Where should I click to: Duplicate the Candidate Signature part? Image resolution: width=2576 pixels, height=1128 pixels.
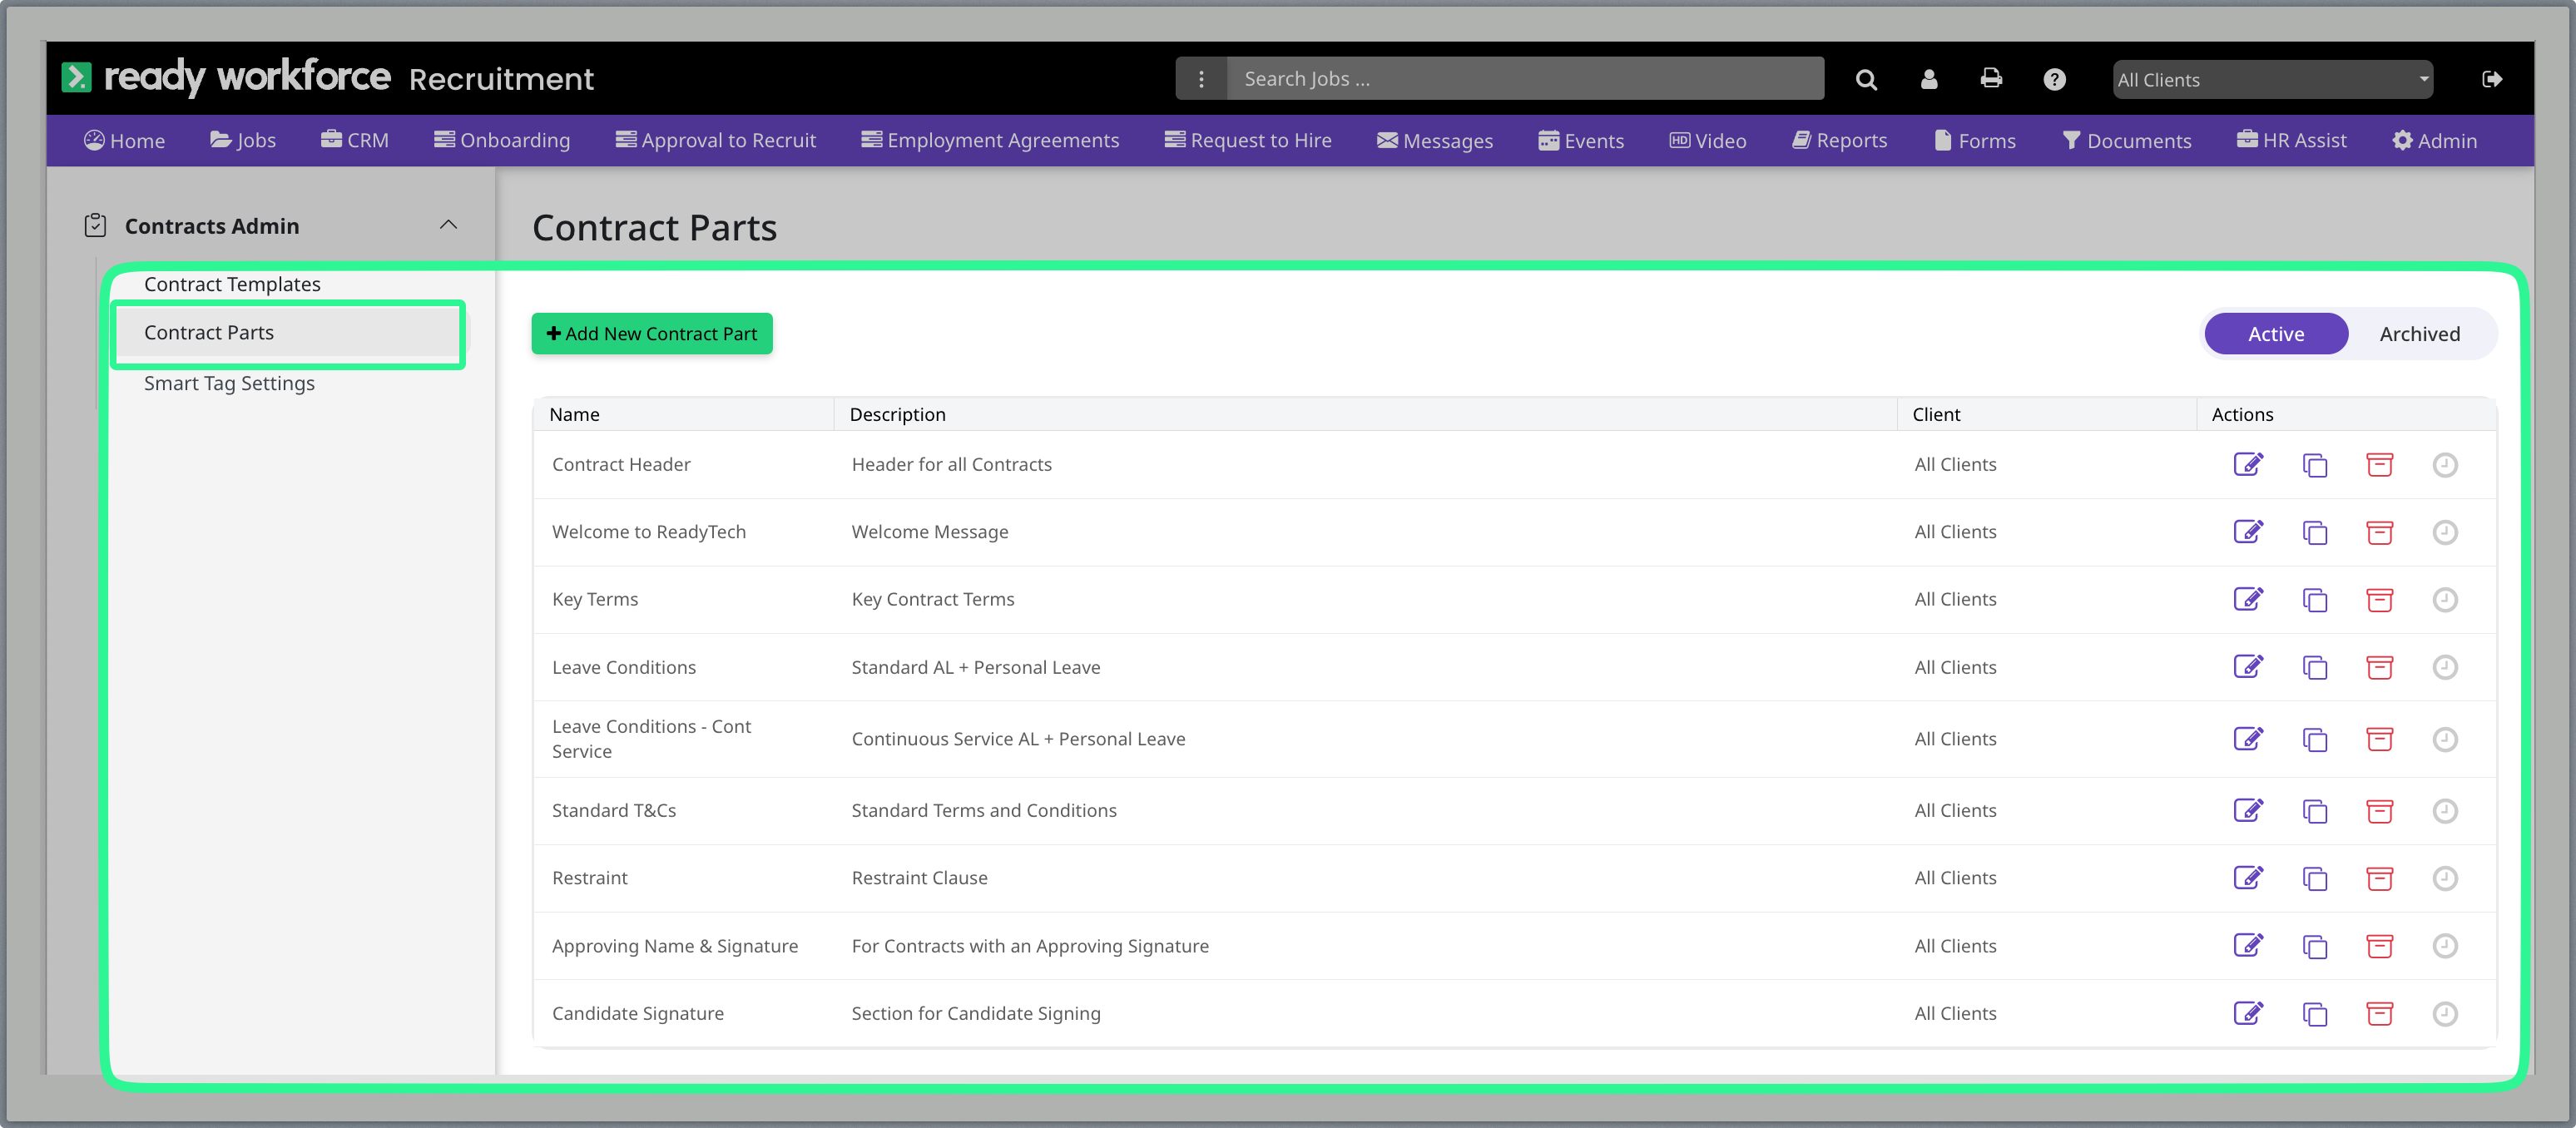(2314, 1013)
